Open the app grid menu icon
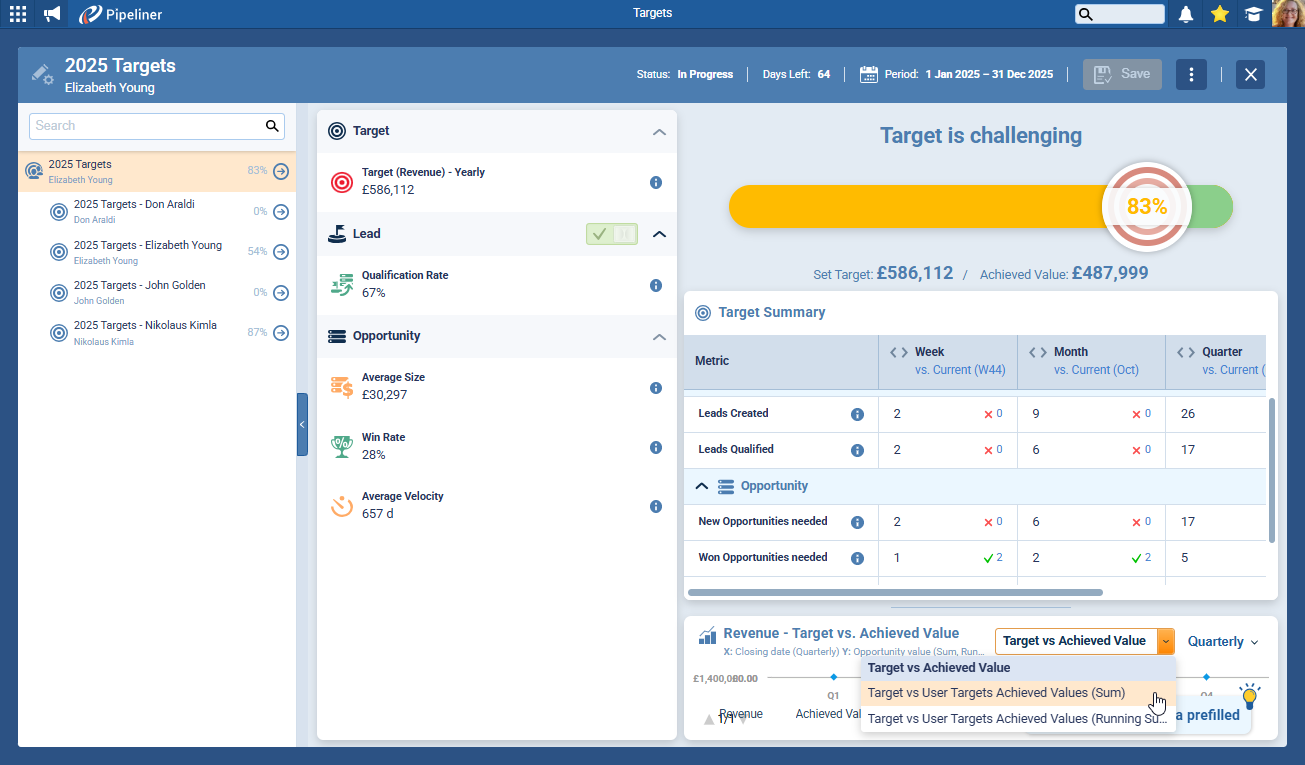Viewport: 1305px width, 765px height. tap(18, 14)
